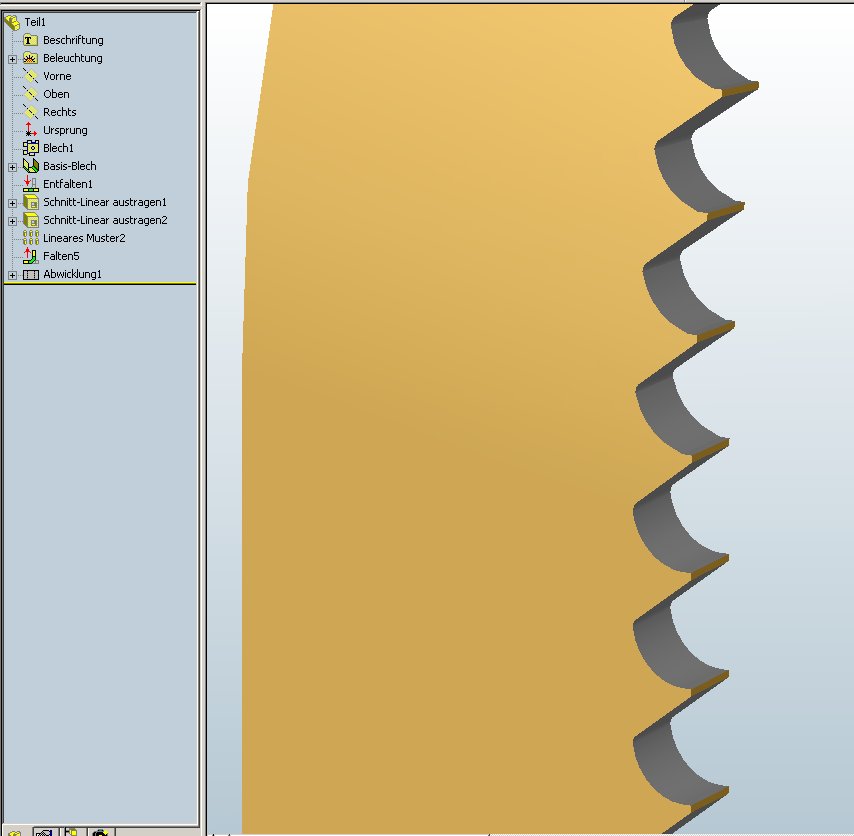Click the Beschriftung annotations folder icon
This screenshot has width=854, height=836.
click(30, 40)
